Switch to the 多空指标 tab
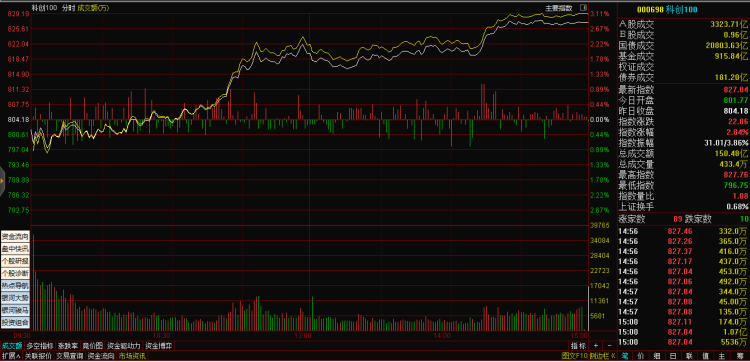 pyautogui.click(x=40, y=346)
